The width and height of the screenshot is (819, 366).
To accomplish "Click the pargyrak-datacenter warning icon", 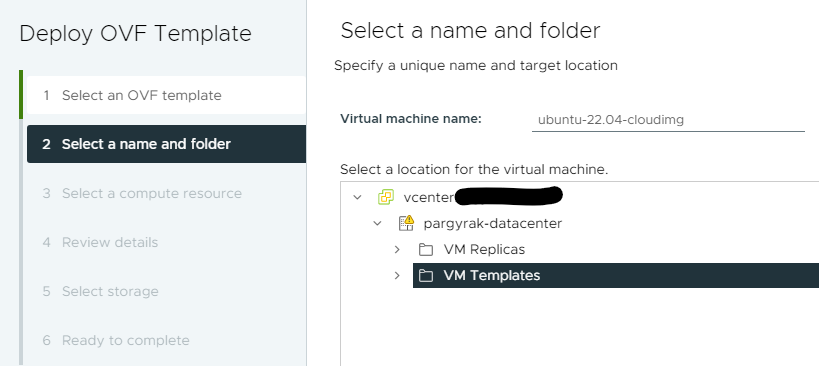I will click(x=406, y=223).
